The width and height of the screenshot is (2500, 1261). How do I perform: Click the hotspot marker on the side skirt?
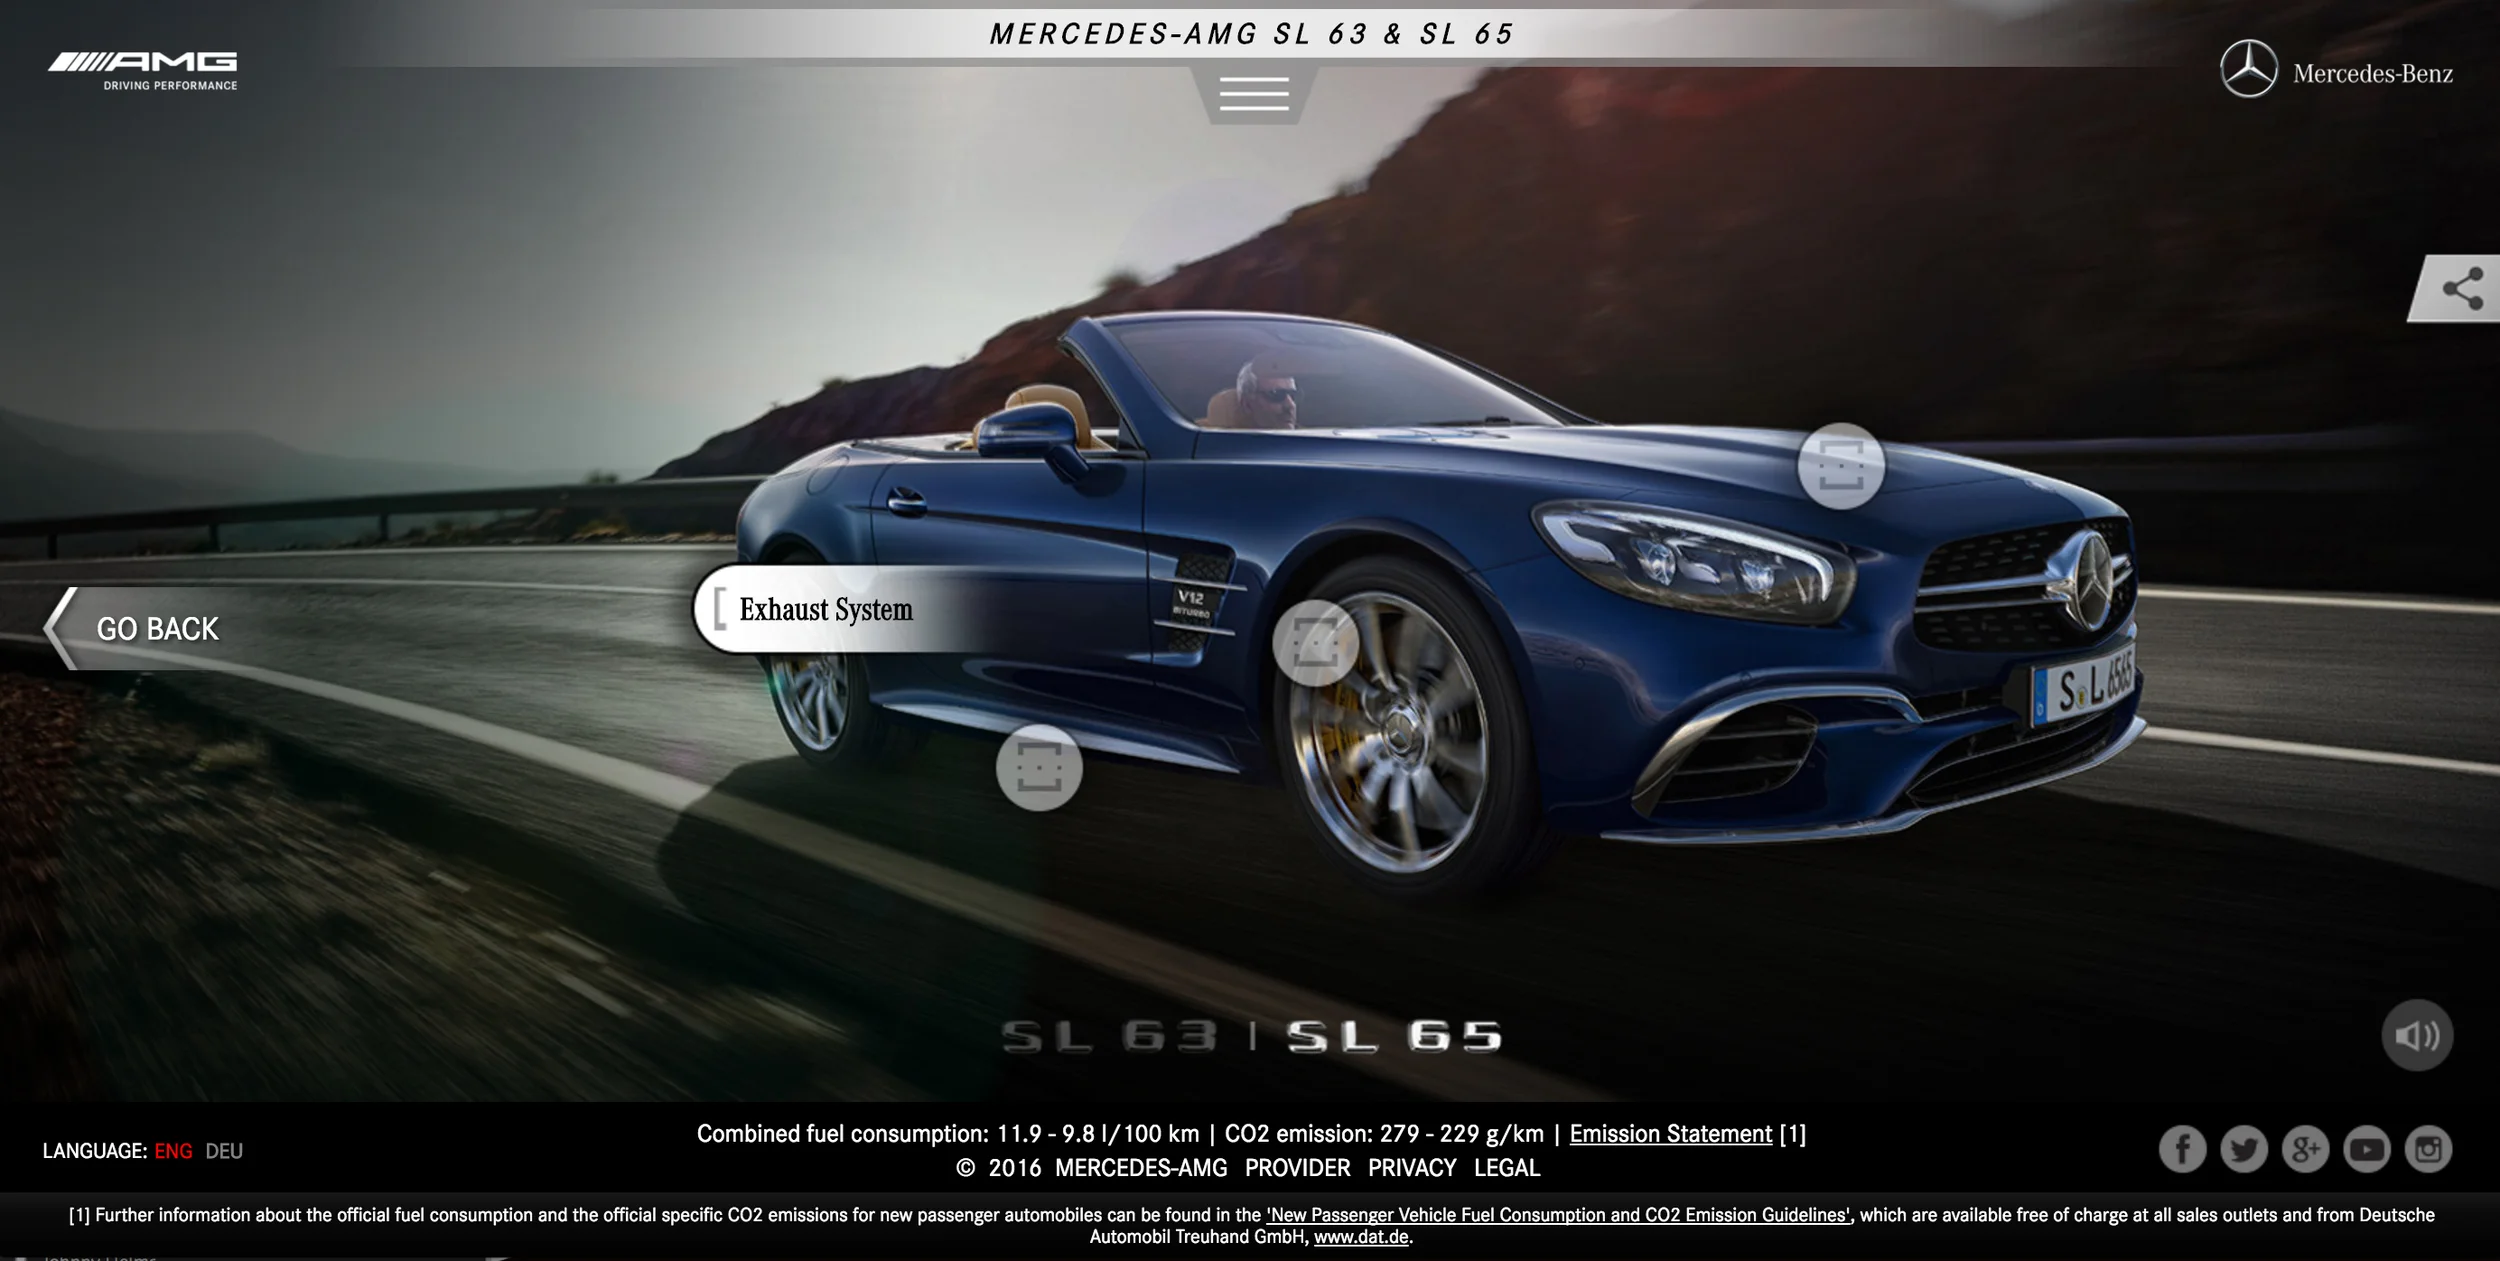[1039, 767]
